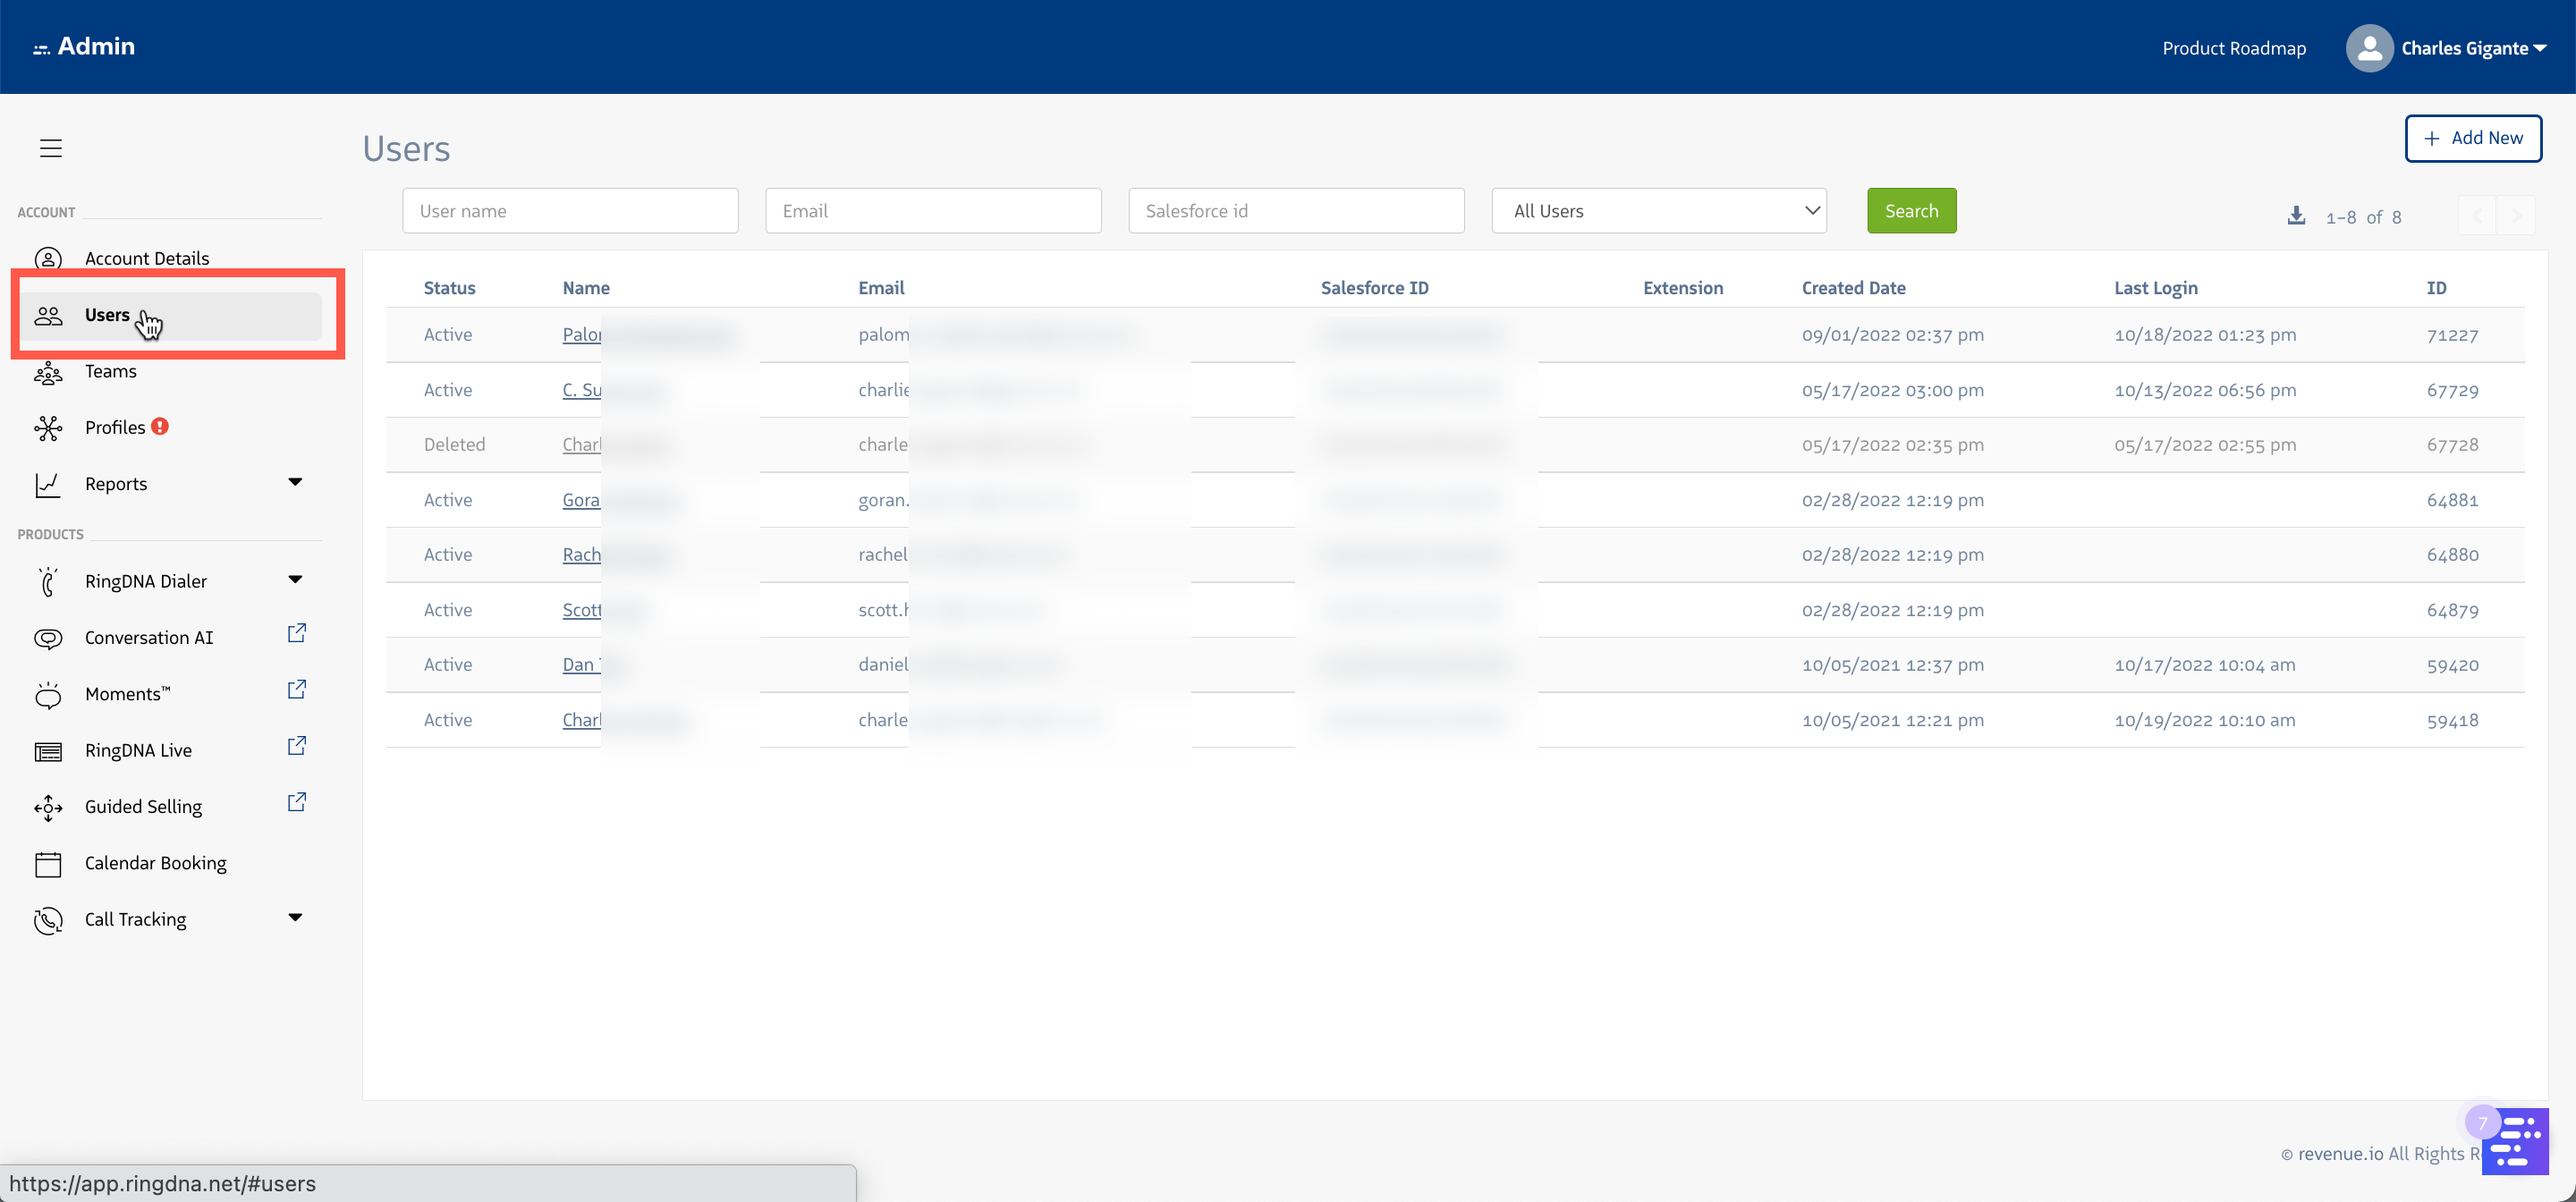Screen dimensions: 2576x1202
Task: Expand RingDNA Dialer submenu arrow
Action: [x=295, y=580]
